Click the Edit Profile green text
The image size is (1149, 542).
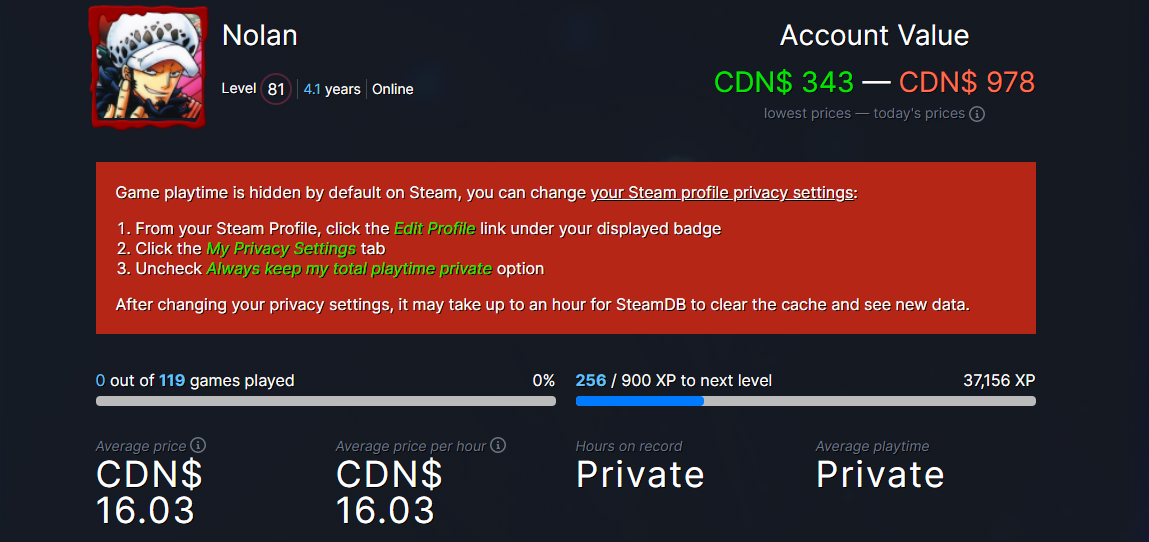coord(435,229)
